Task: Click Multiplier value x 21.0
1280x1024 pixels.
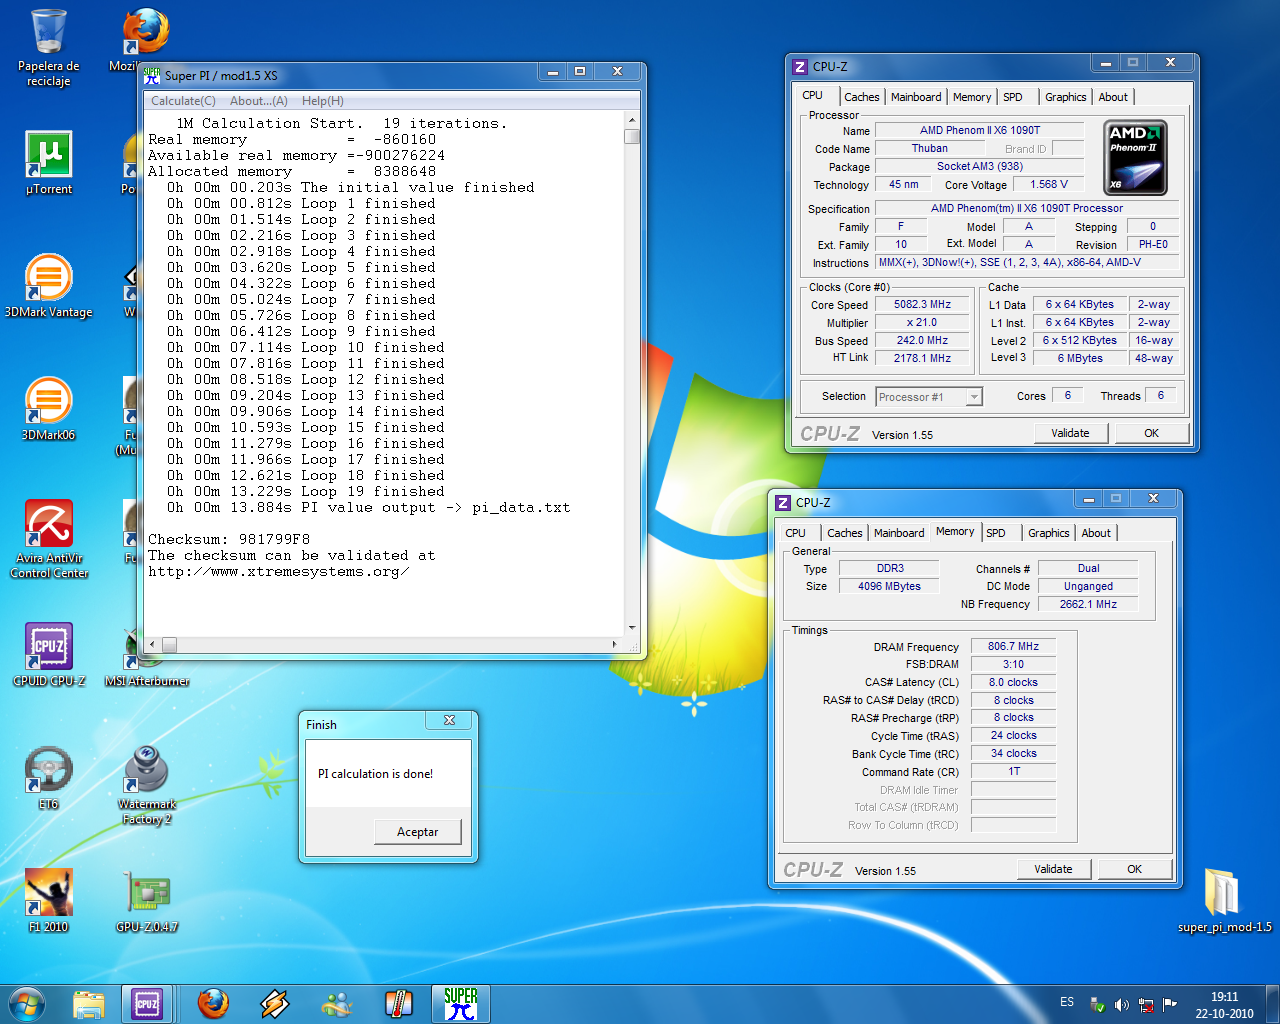Action: [922, 322]
